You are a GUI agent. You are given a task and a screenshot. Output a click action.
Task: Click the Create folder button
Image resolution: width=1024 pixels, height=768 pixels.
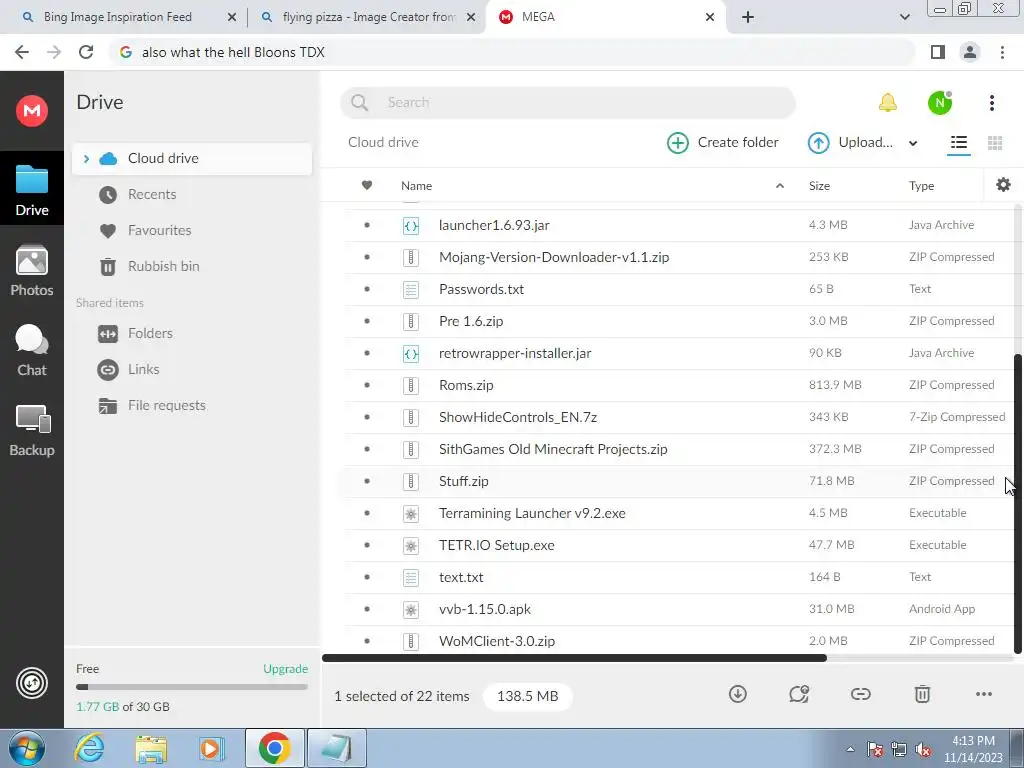tap(723, 142)
